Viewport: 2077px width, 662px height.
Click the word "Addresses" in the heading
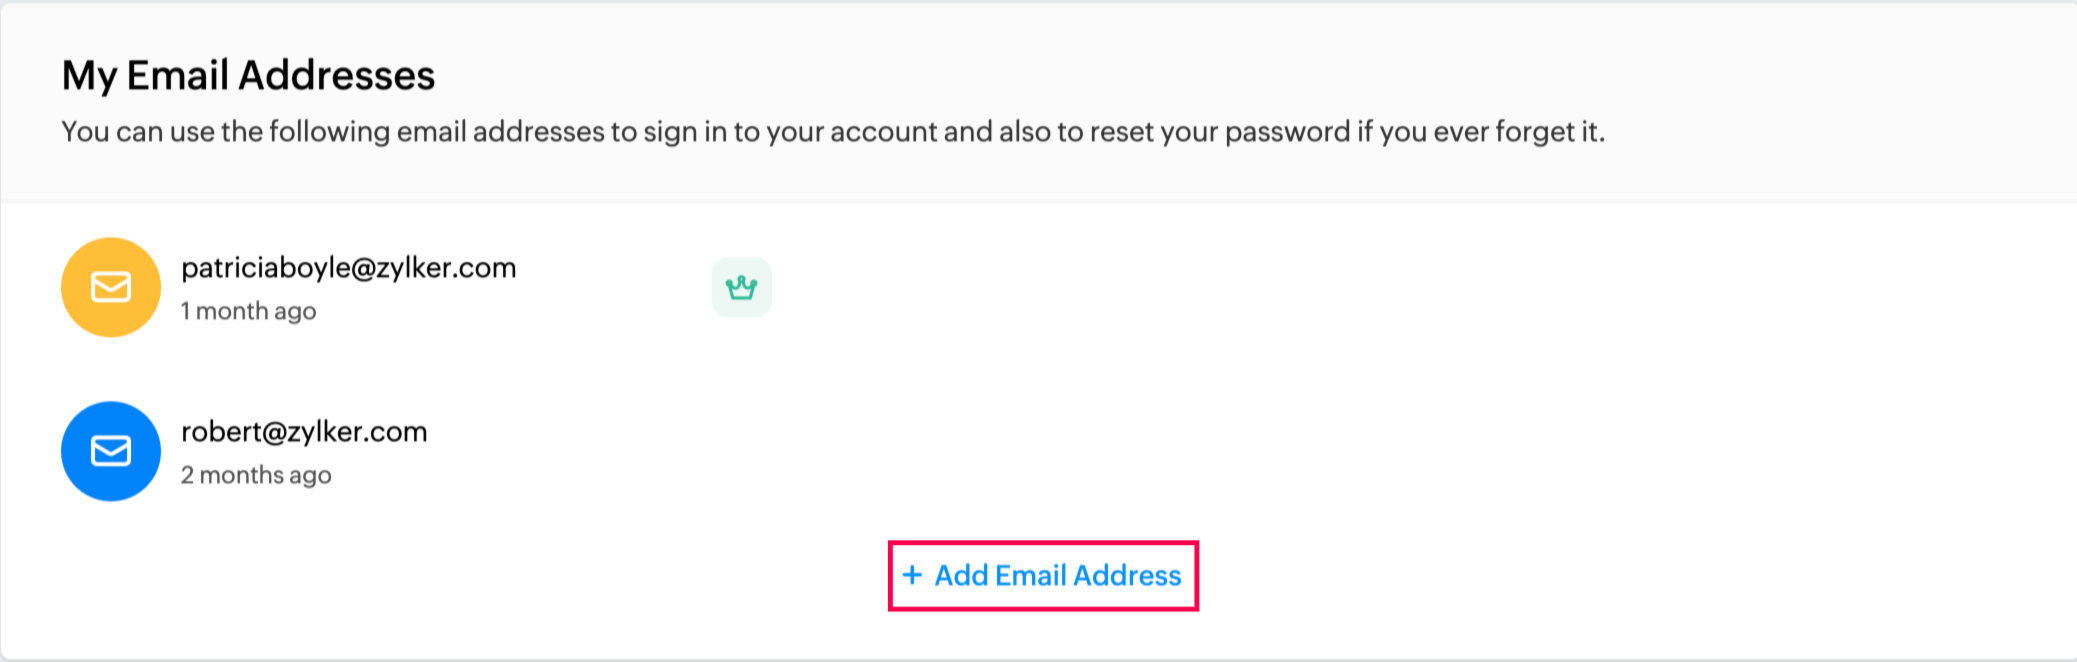[x=336, y=76]
